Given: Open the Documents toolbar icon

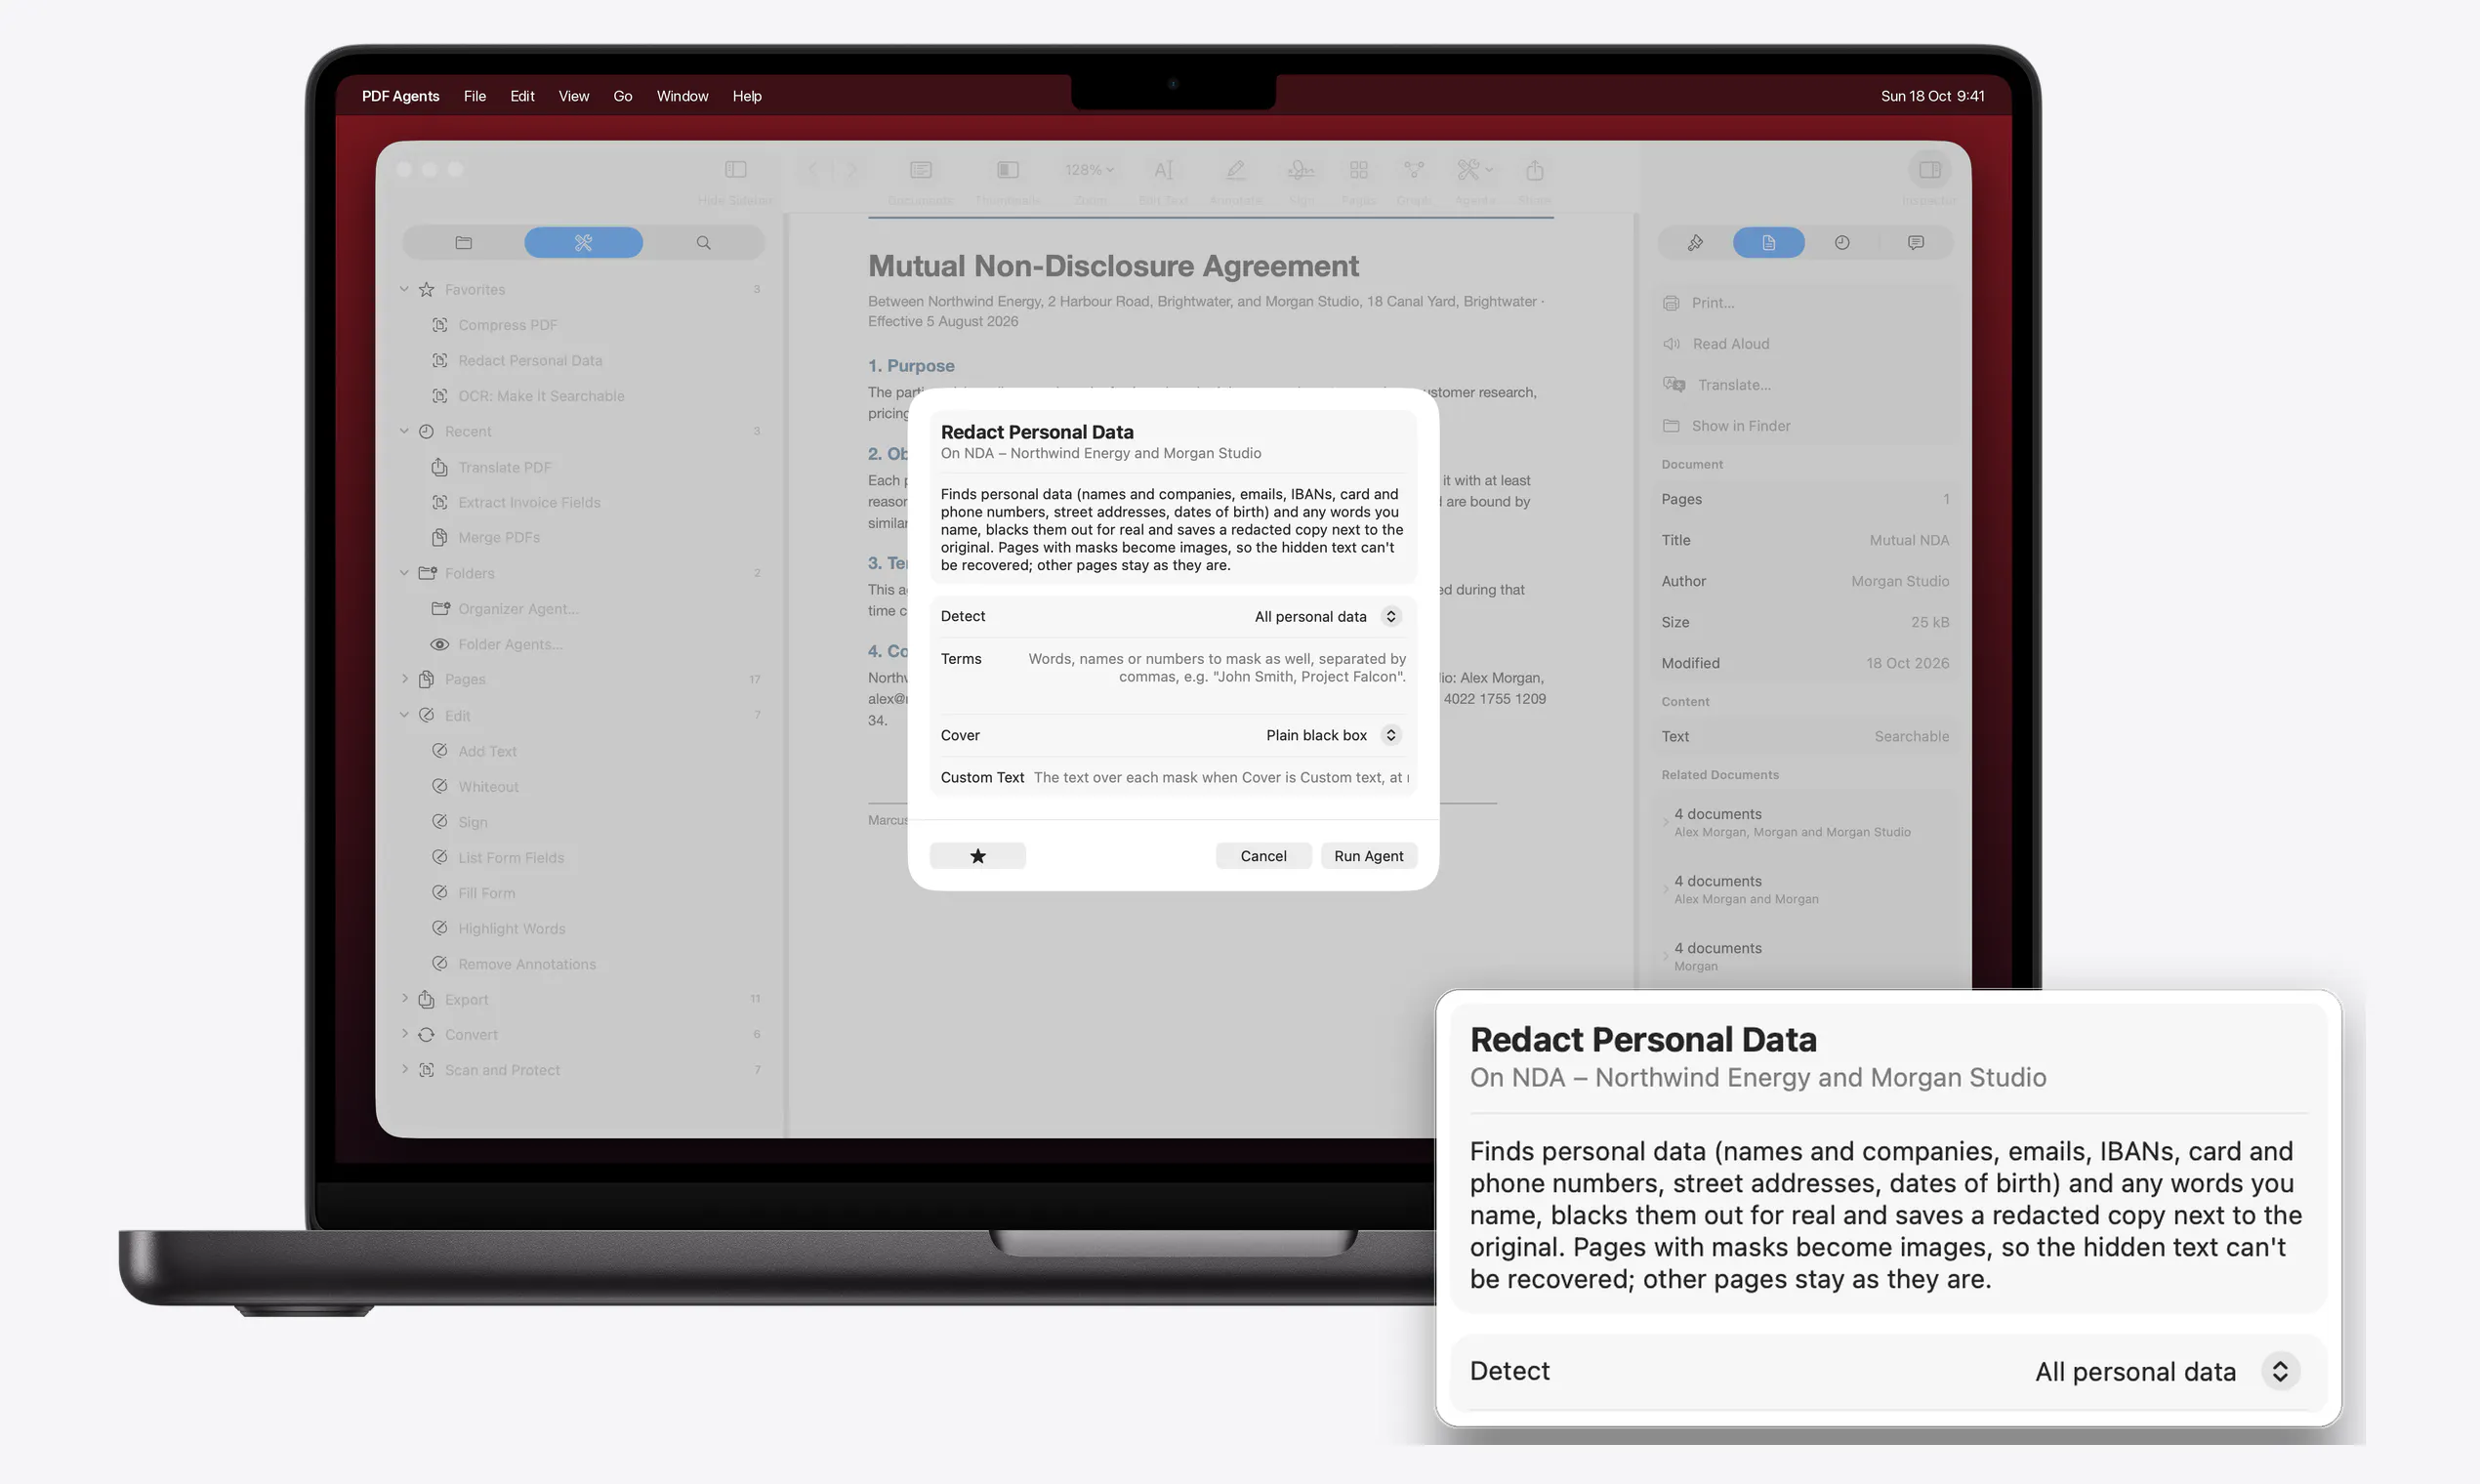Looking at the screenshot, I should pyautogui.click(x=921, y=170).
